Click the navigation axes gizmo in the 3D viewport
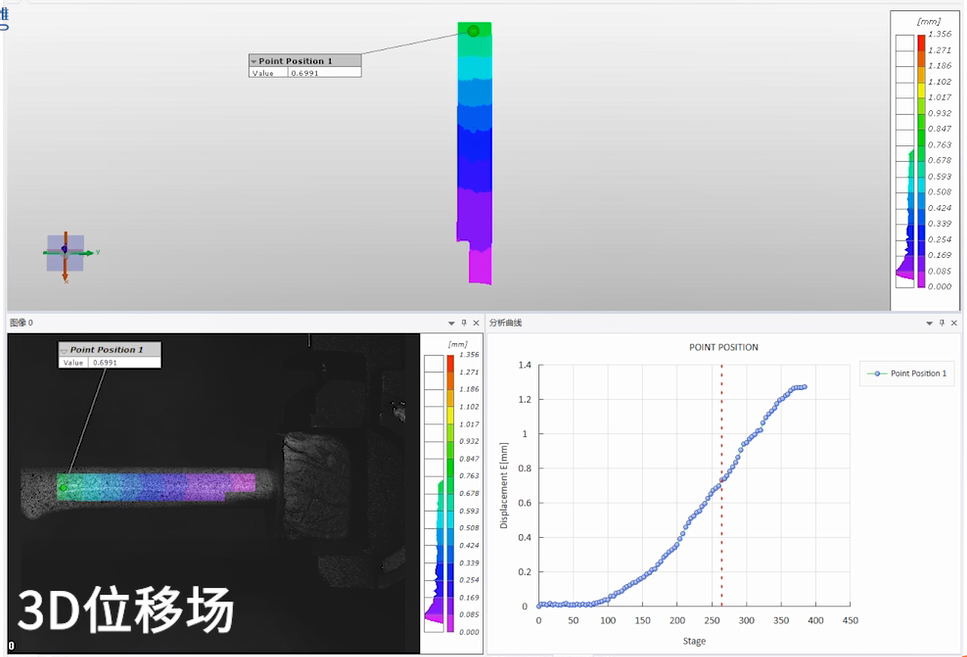The width and height of the screenshot is (967, 657). [65, 252]
